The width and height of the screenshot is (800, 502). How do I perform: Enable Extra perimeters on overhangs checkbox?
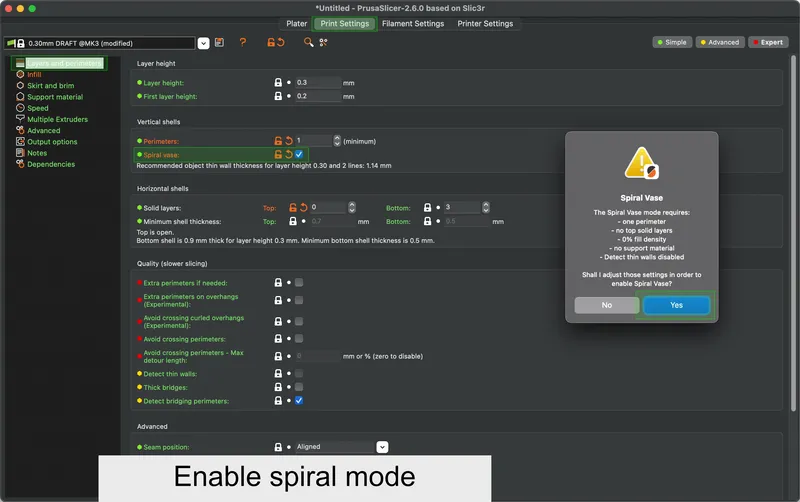point(299,300)
